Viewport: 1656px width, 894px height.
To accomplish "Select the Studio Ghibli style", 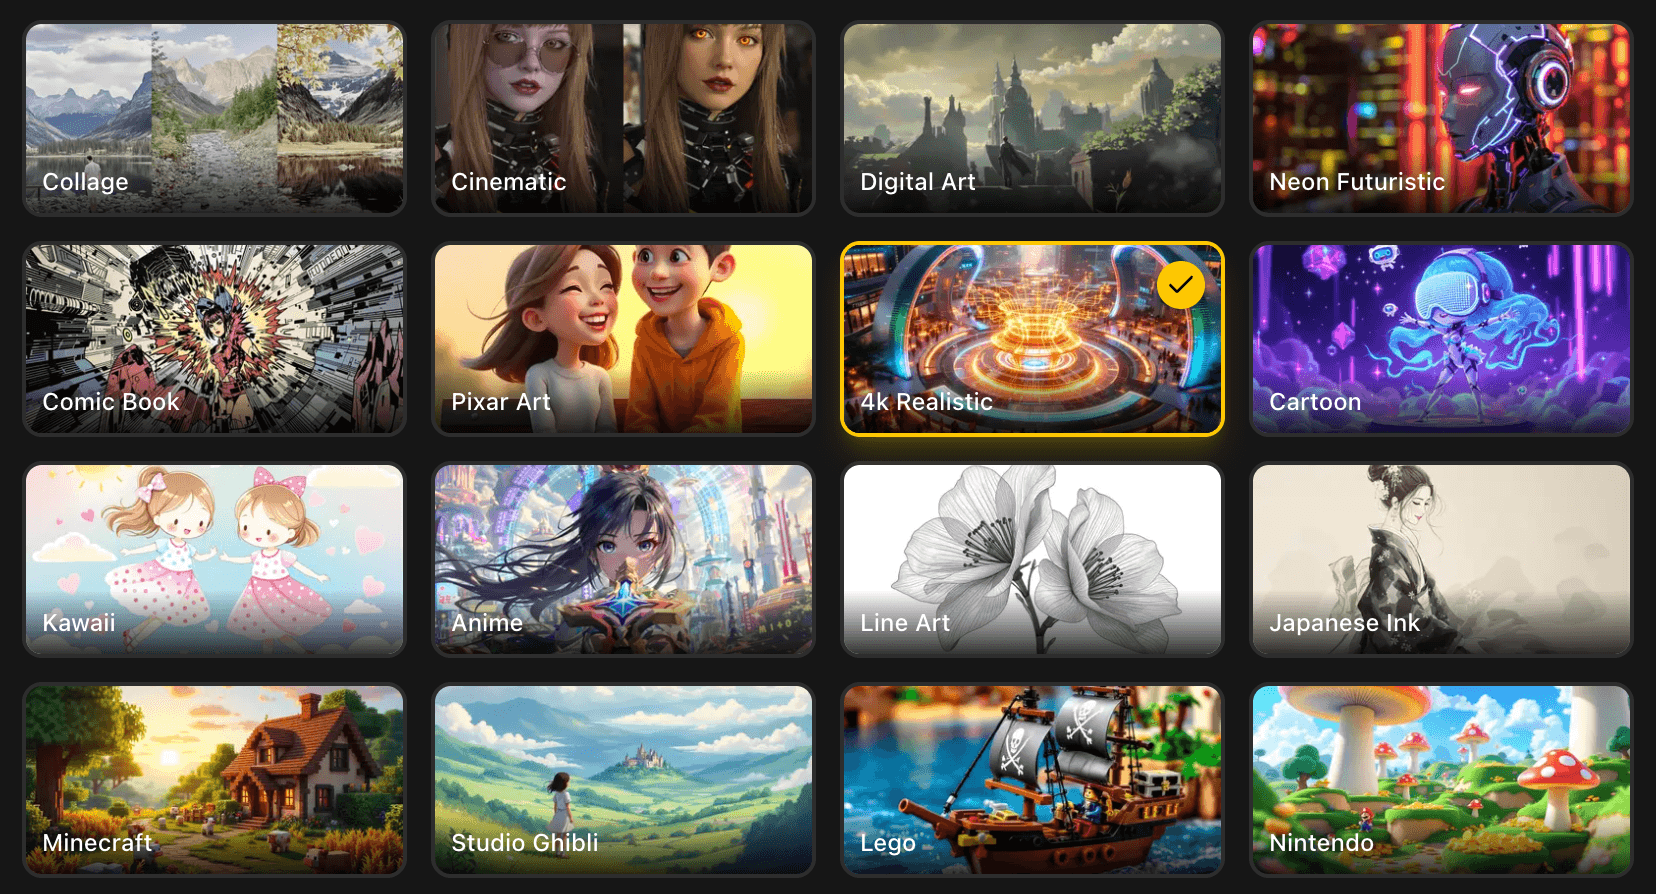I will point(623,780).
